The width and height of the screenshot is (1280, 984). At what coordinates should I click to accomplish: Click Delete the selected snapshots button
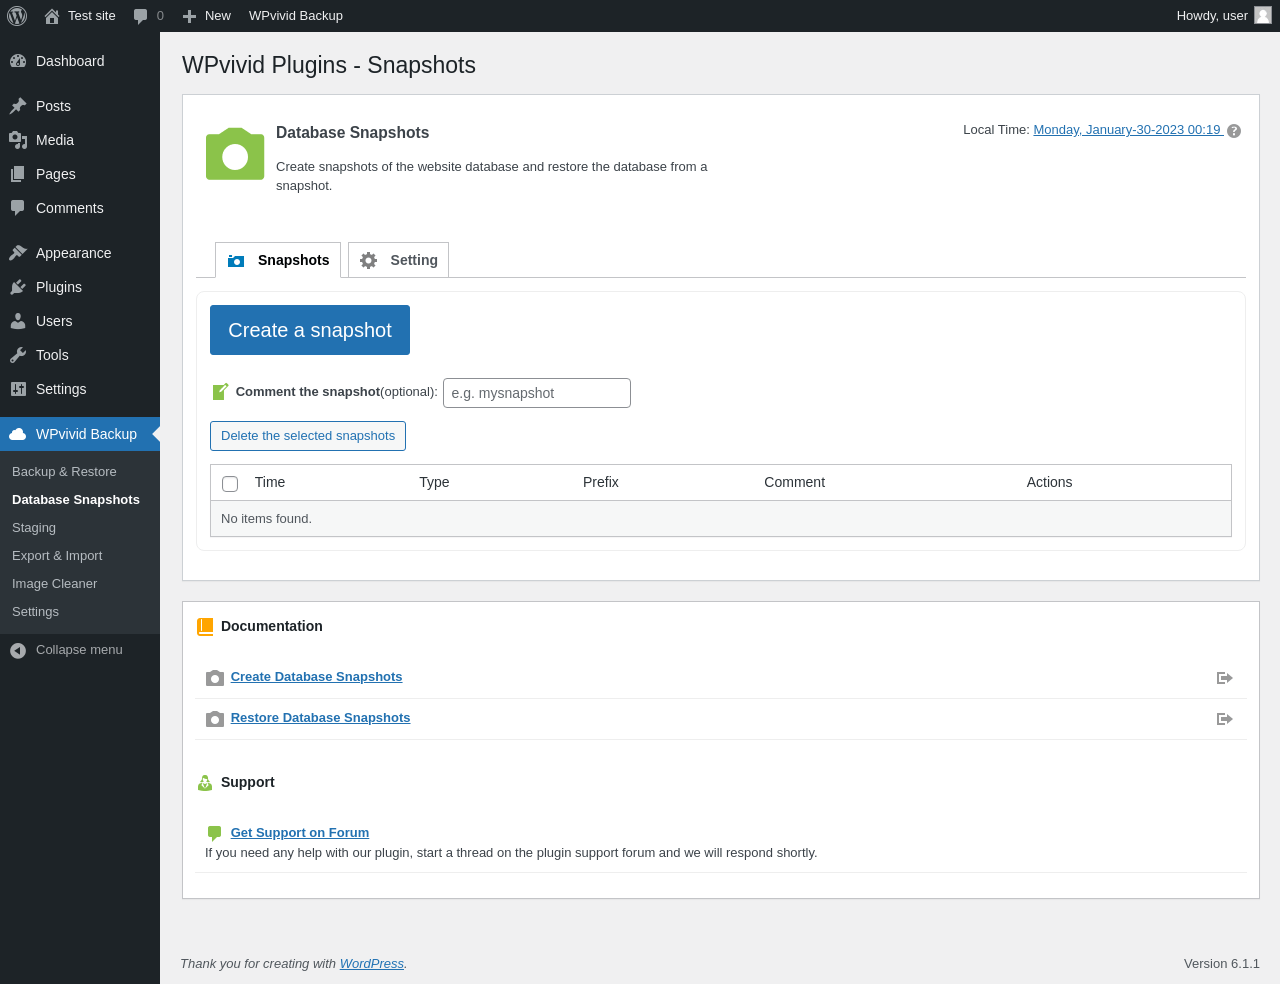308,436
